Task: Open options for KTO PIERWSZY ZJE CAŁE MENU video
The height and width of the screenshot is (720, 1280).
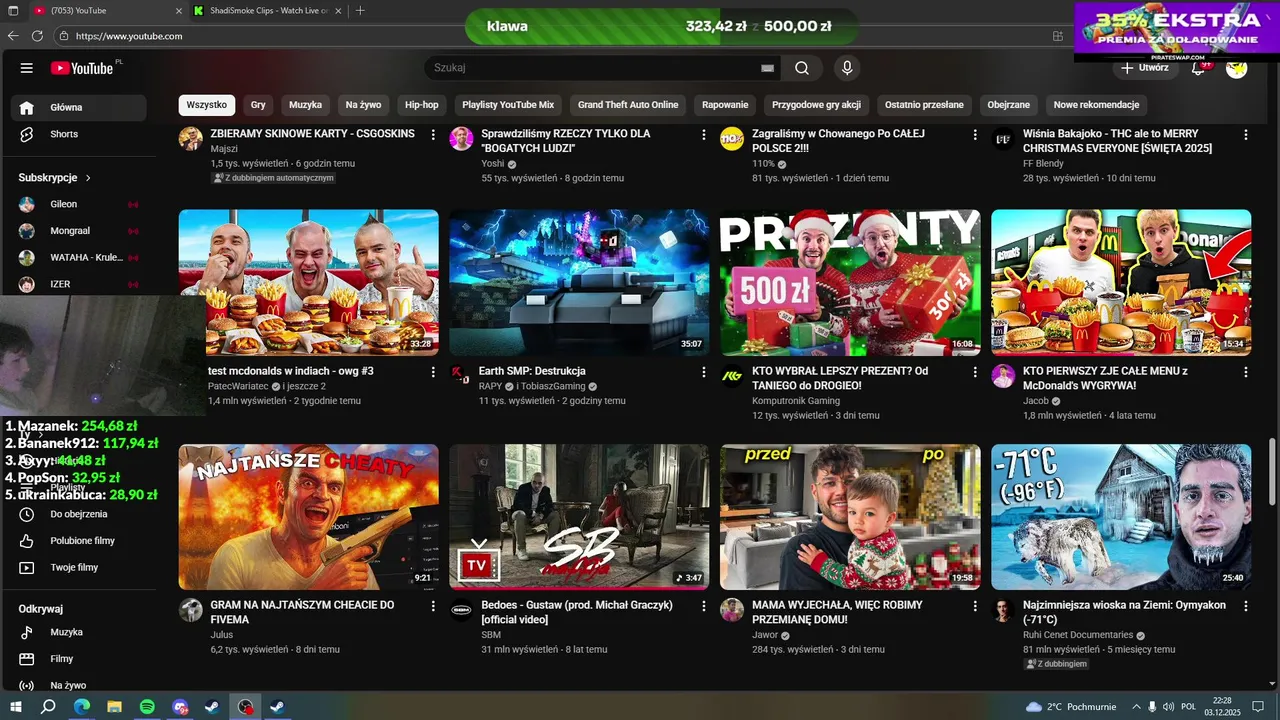Action: [x=1246, y=372]
